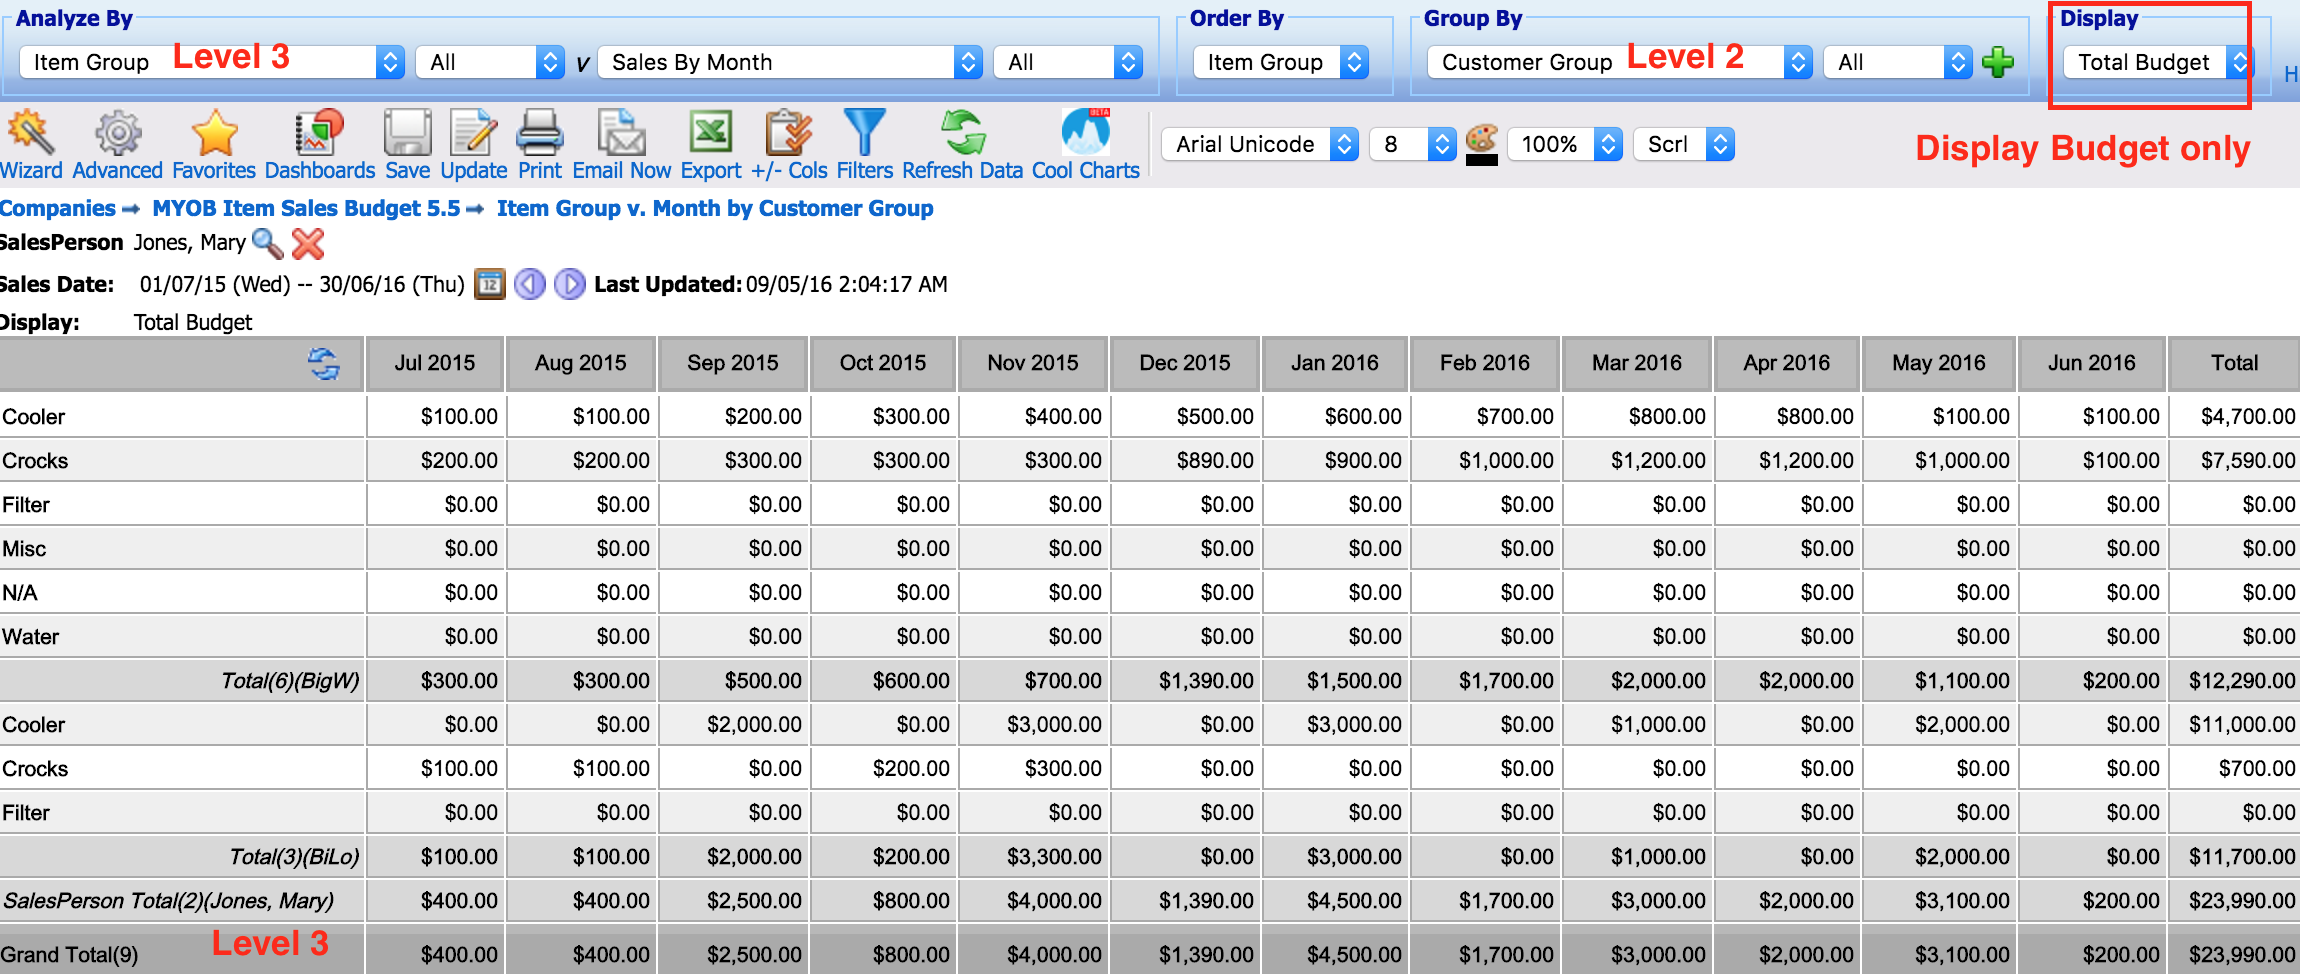Open Group By Customer Group dropdown
The image size is (2300, 980).
(x=1620, y=62)
